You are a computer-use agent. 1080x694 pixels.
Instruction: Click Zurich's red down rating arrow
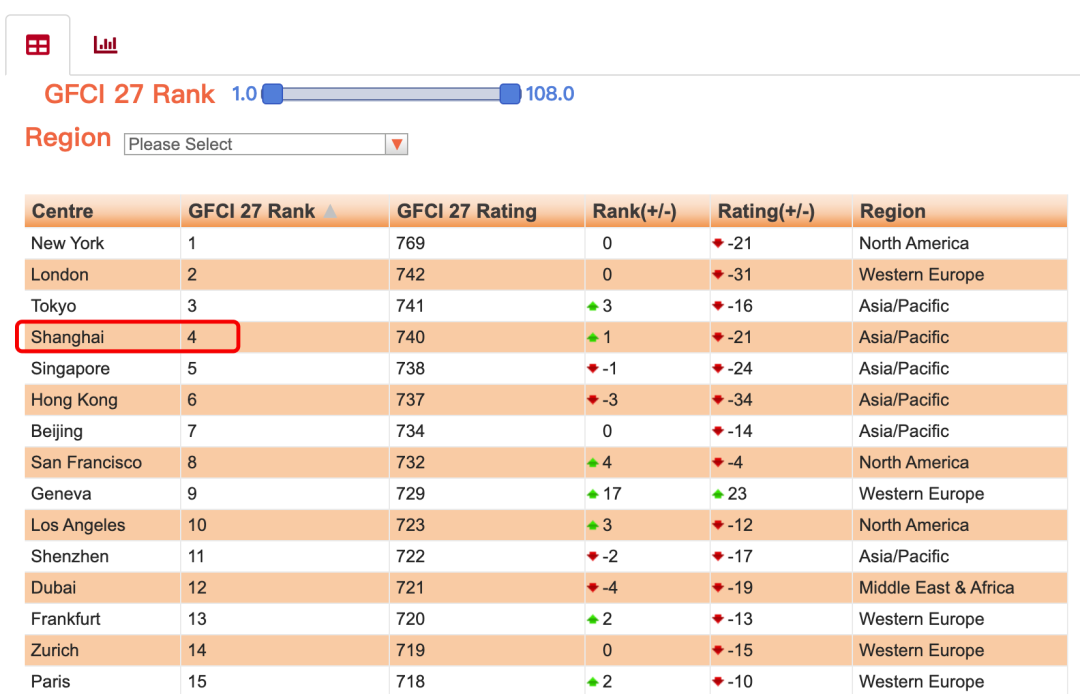718,651
